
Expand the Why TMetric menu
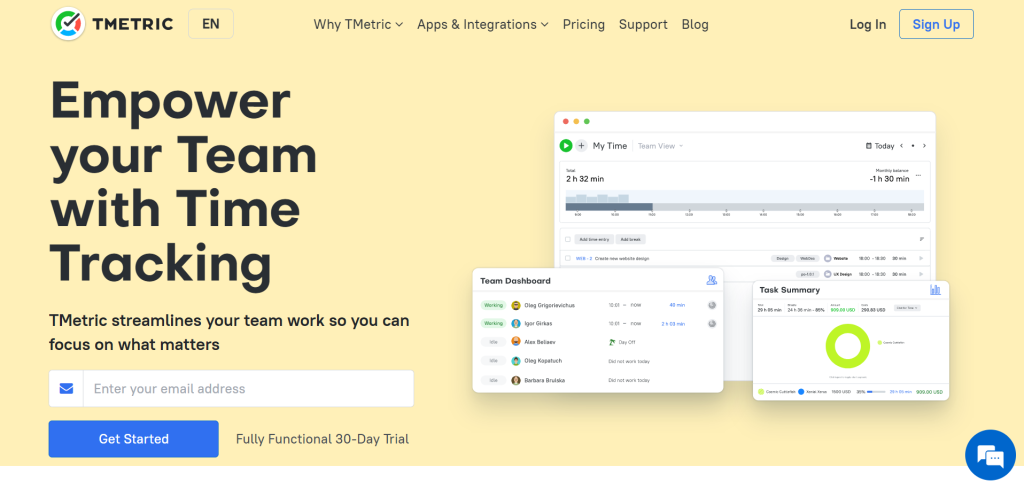(x=359, y=24)
